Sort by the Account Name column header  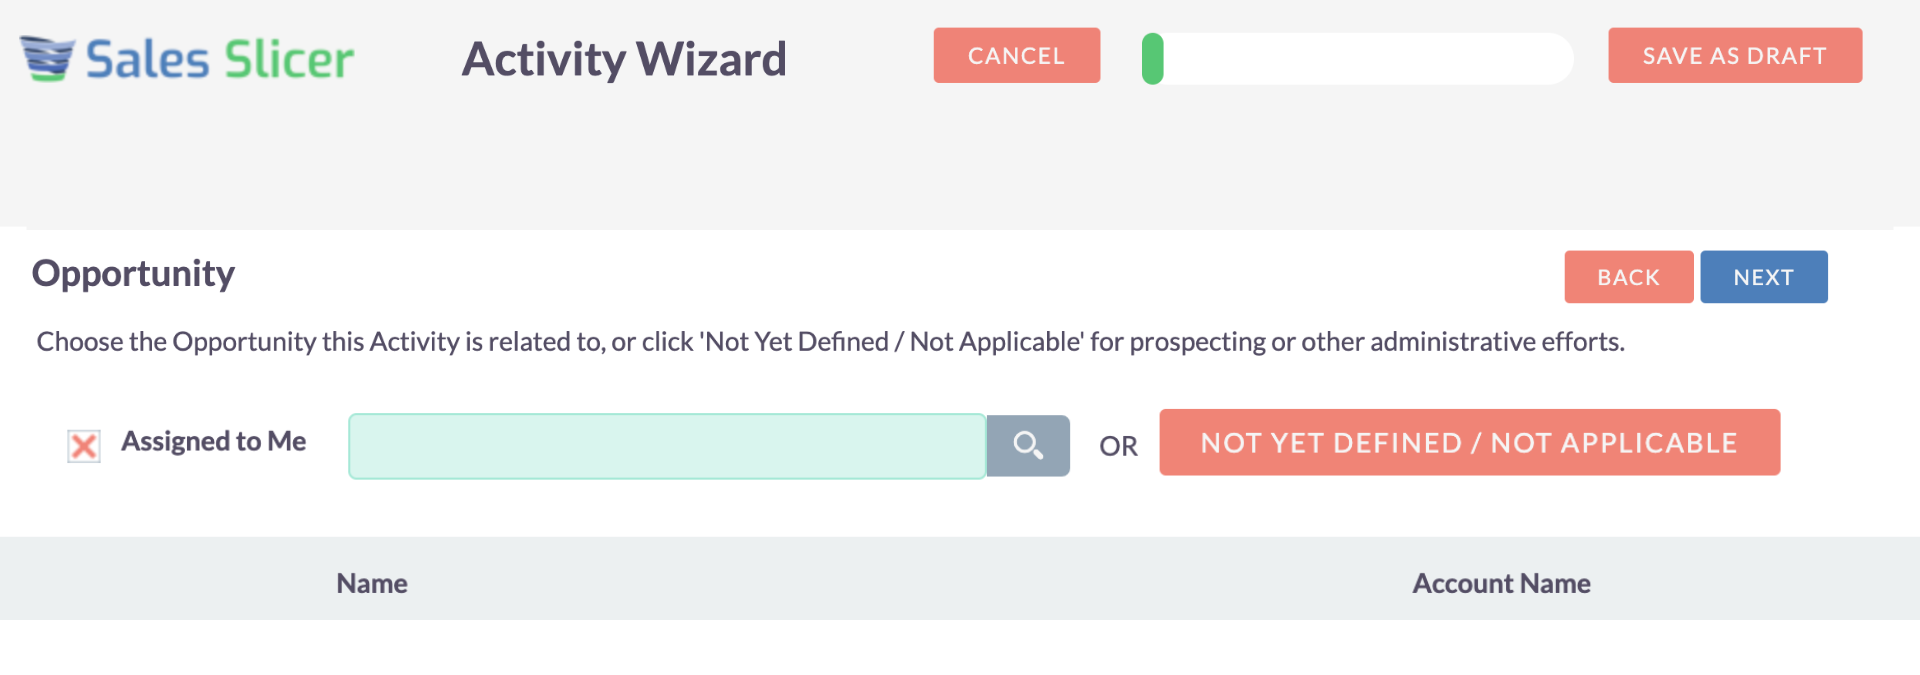(1501, 583)
